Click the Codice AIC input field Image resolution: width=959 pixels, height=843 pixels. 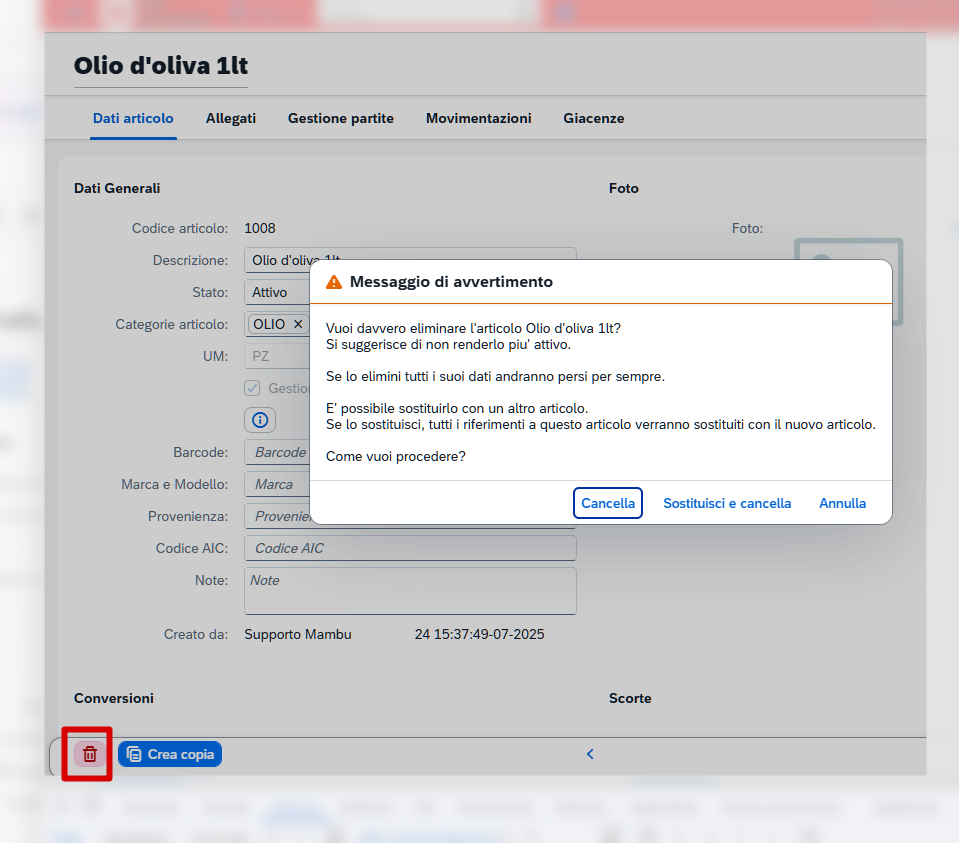click(x=410, y=548)
